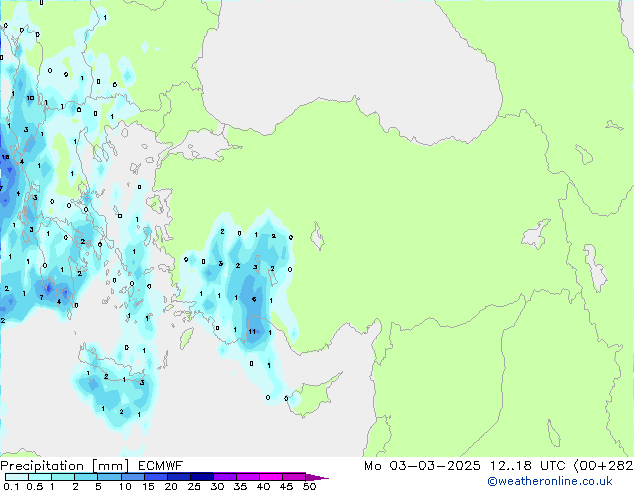Click the '11' precipitation value on the map
Screen dimensions: 634x490
(252, 332)
